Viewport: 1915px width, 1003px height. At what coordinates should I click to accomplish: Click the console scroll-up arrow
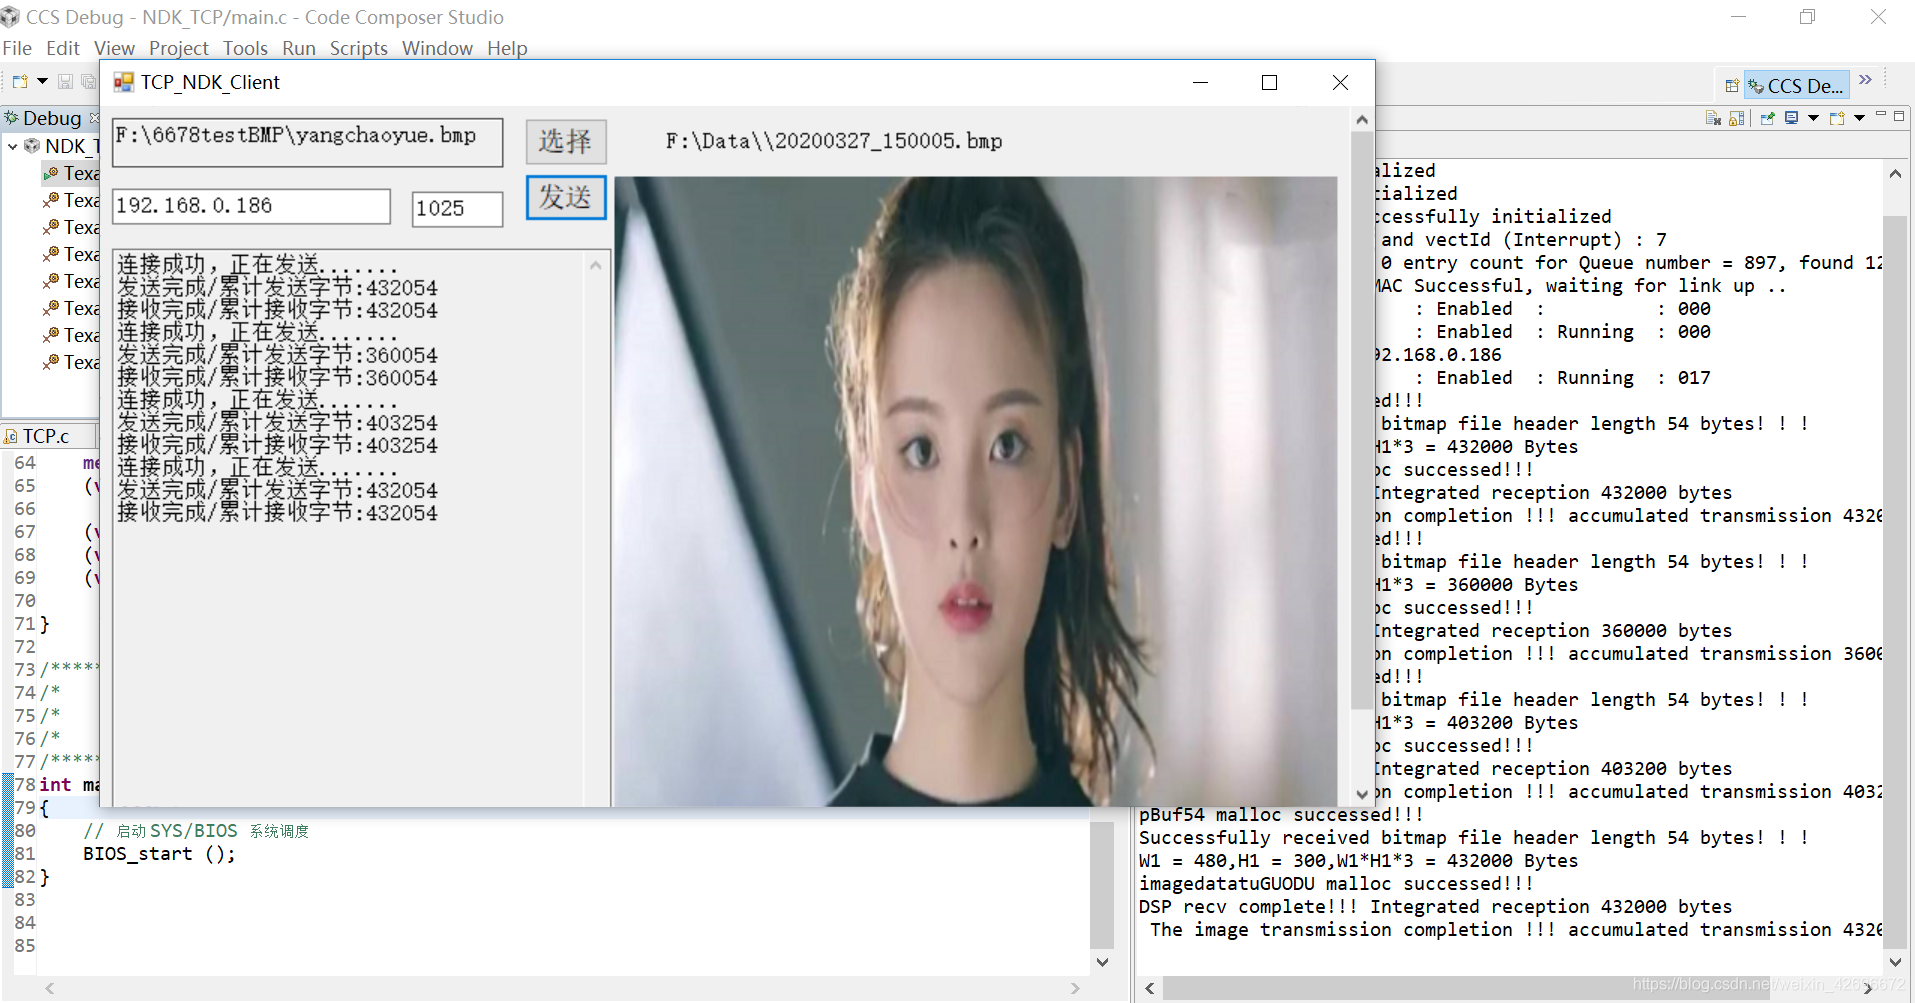tap(1895, 174)
